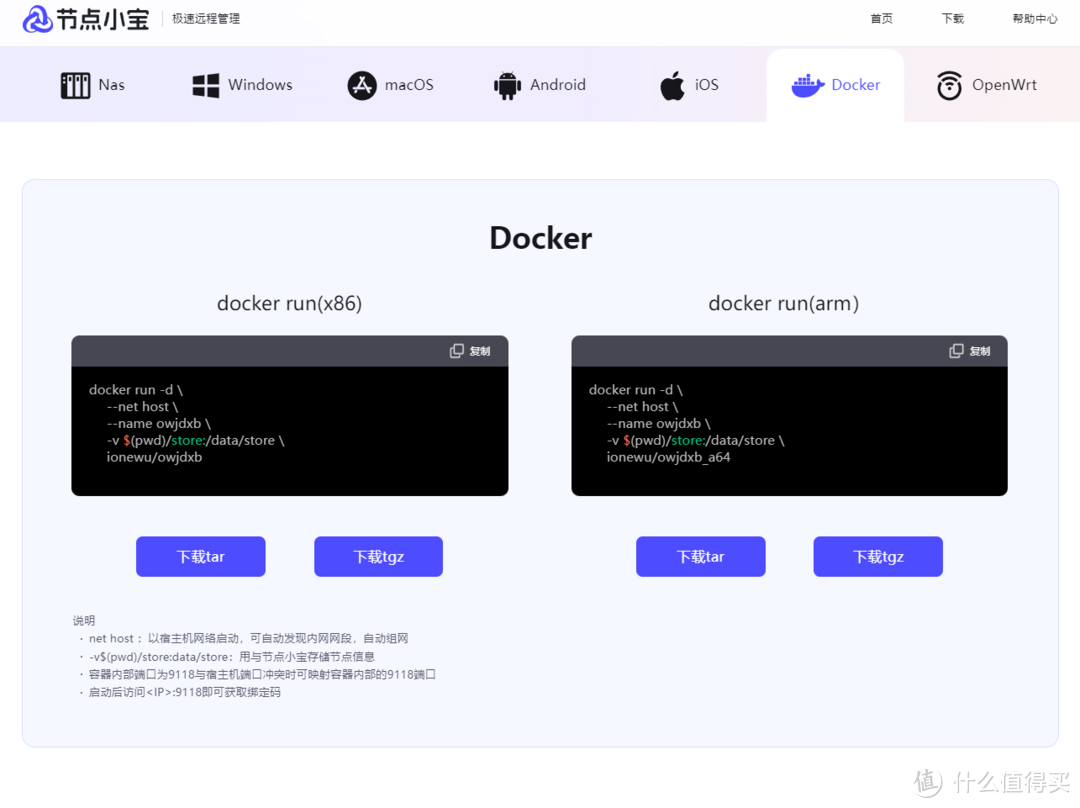Click the Windows logo icon

click(206, 85)
